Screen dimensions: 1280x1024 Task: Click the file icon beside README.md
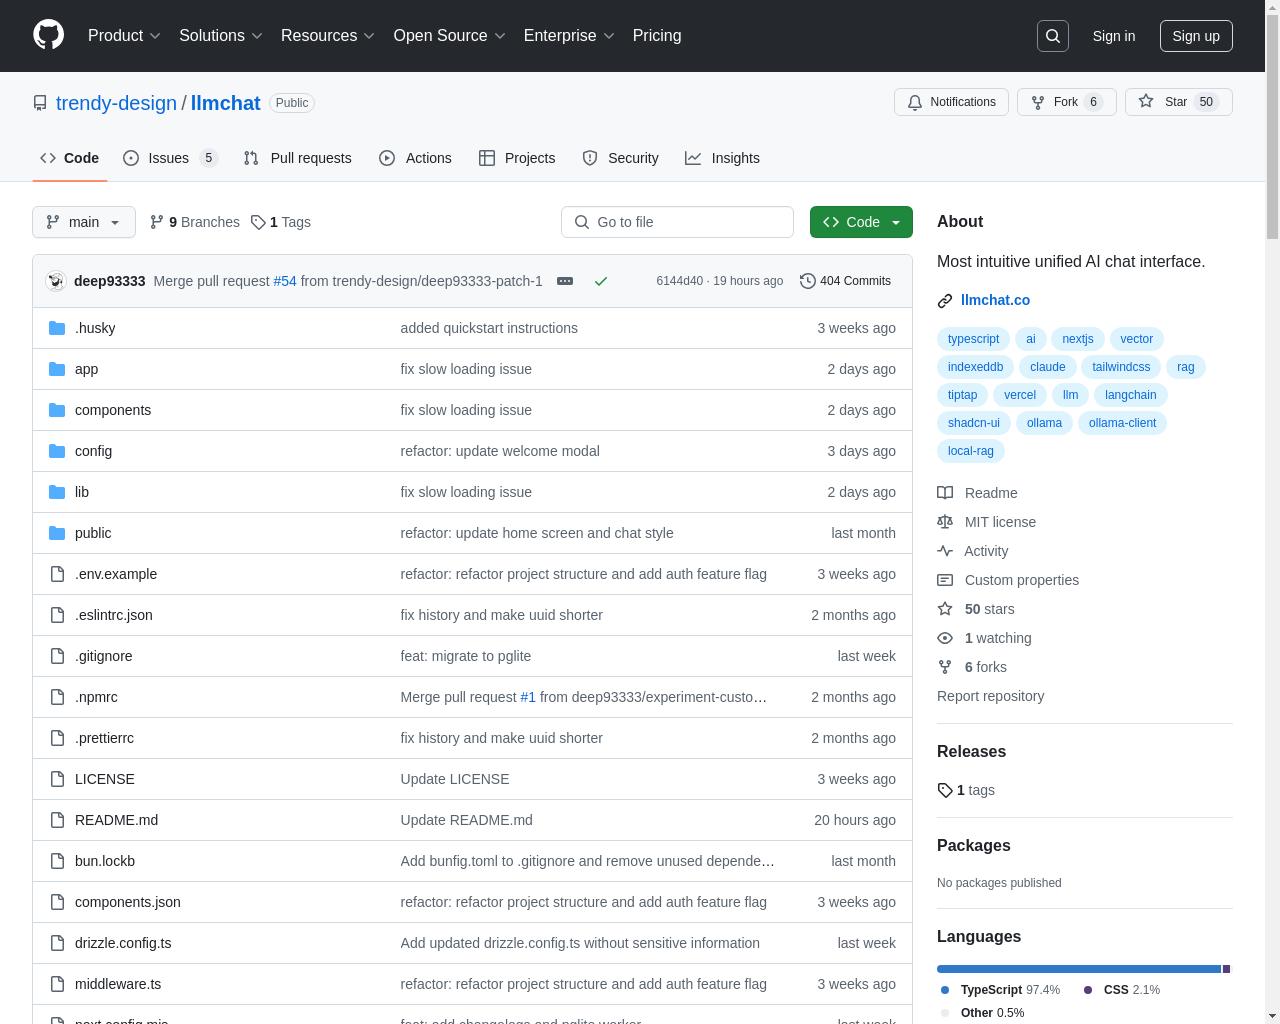[57, 820]
